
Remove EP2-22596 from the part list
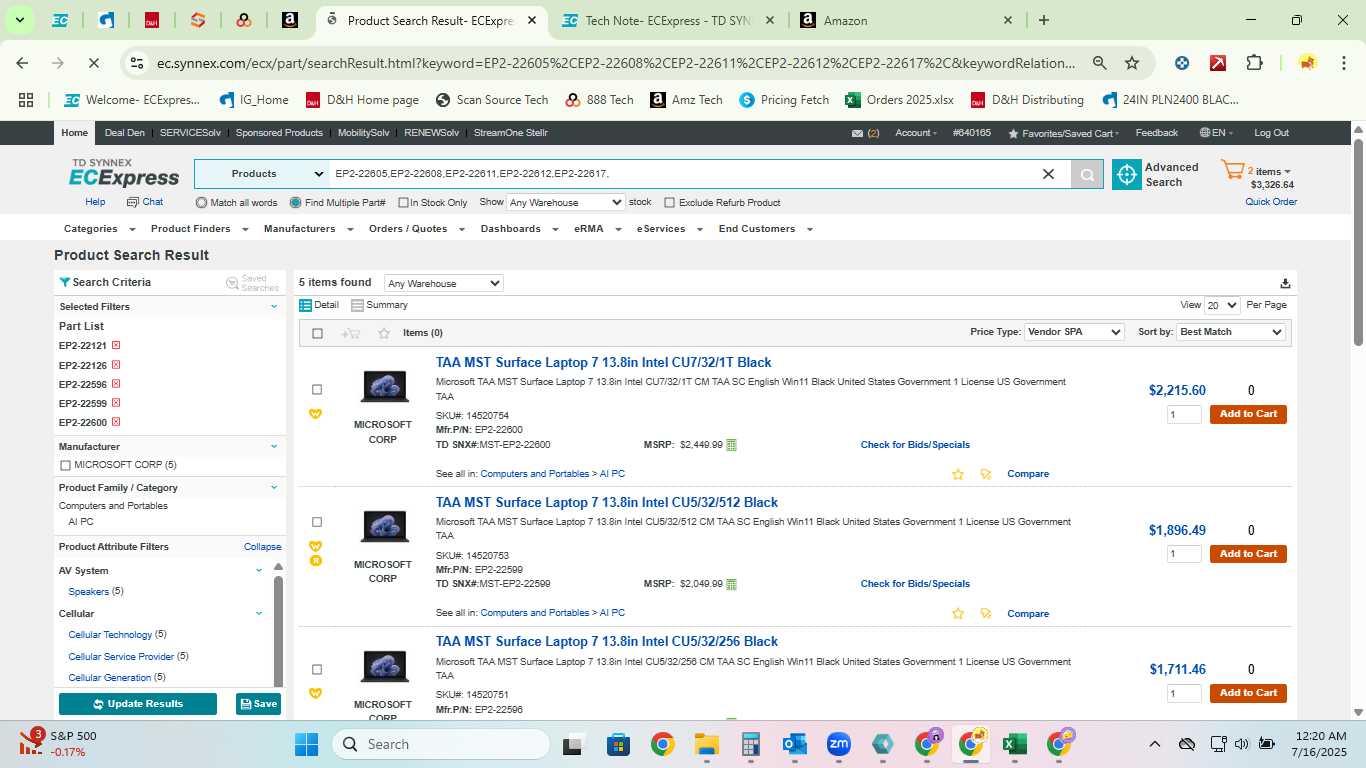(x=116, y=384)
